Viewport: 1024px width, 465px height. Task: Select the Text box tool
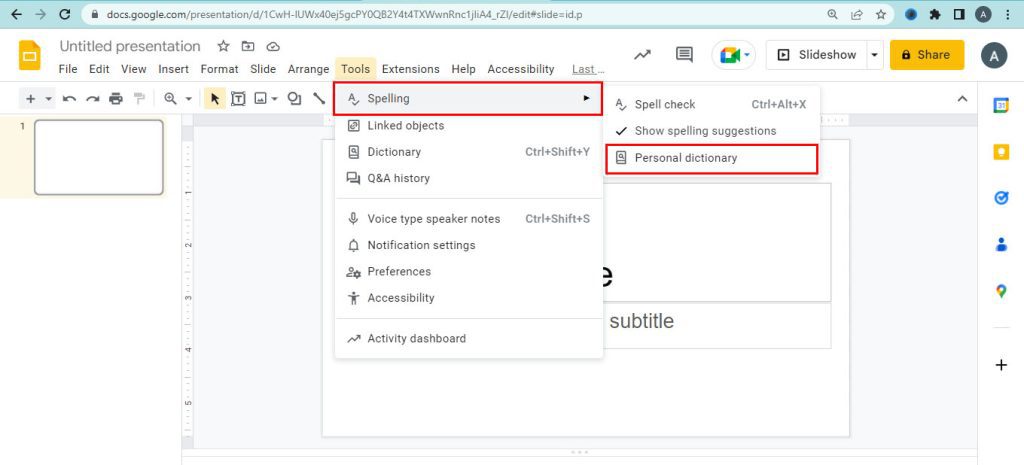(x=239, y=98)
